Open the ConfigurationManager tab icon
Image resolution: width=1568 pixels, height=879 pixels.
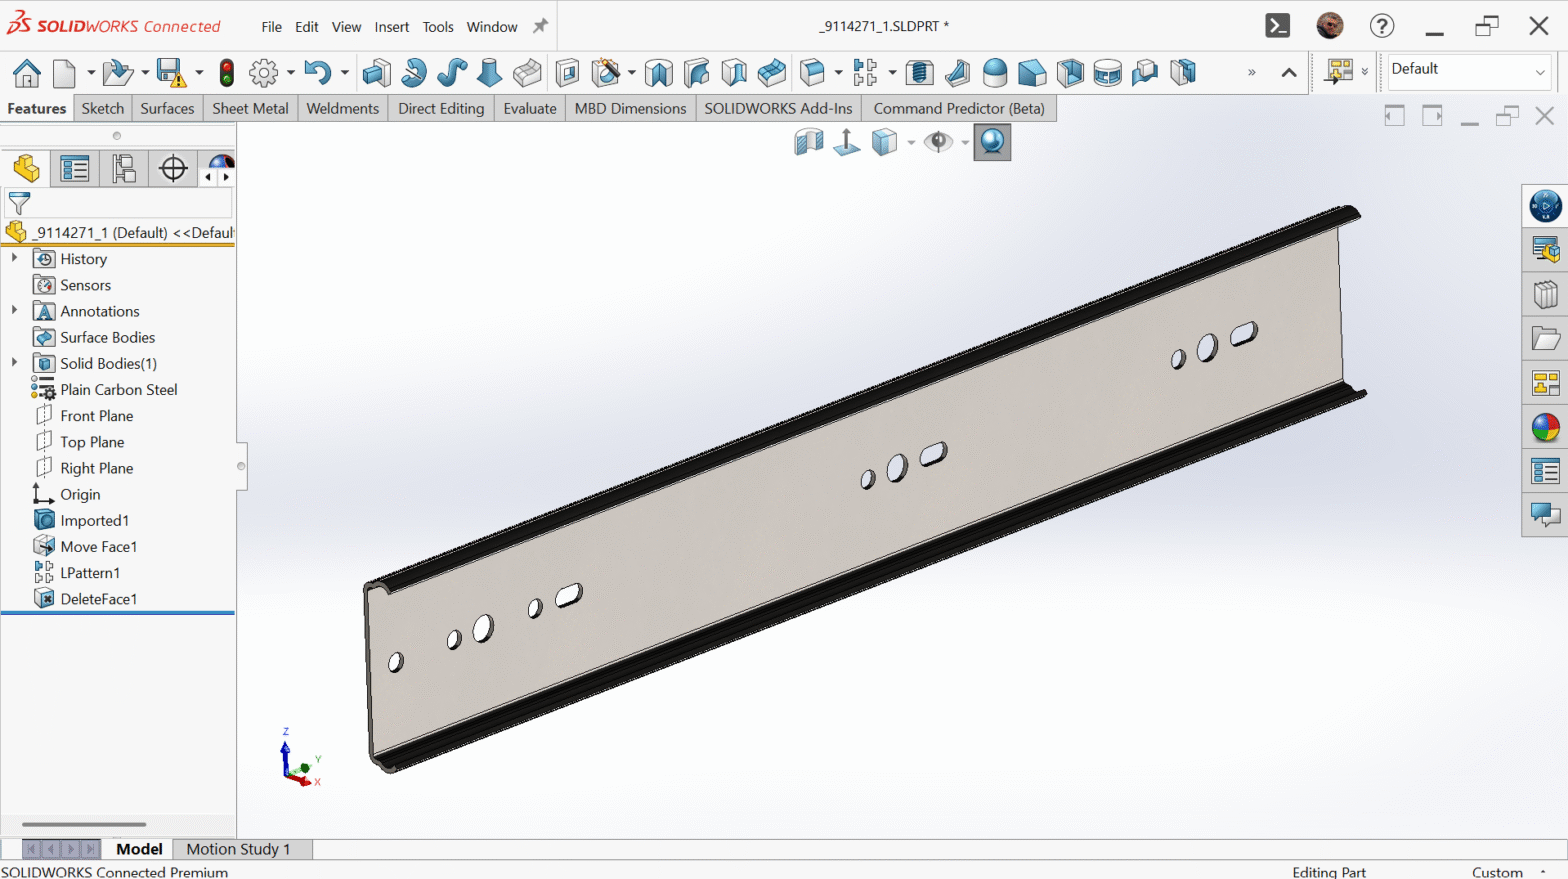(x=124, y=168)
